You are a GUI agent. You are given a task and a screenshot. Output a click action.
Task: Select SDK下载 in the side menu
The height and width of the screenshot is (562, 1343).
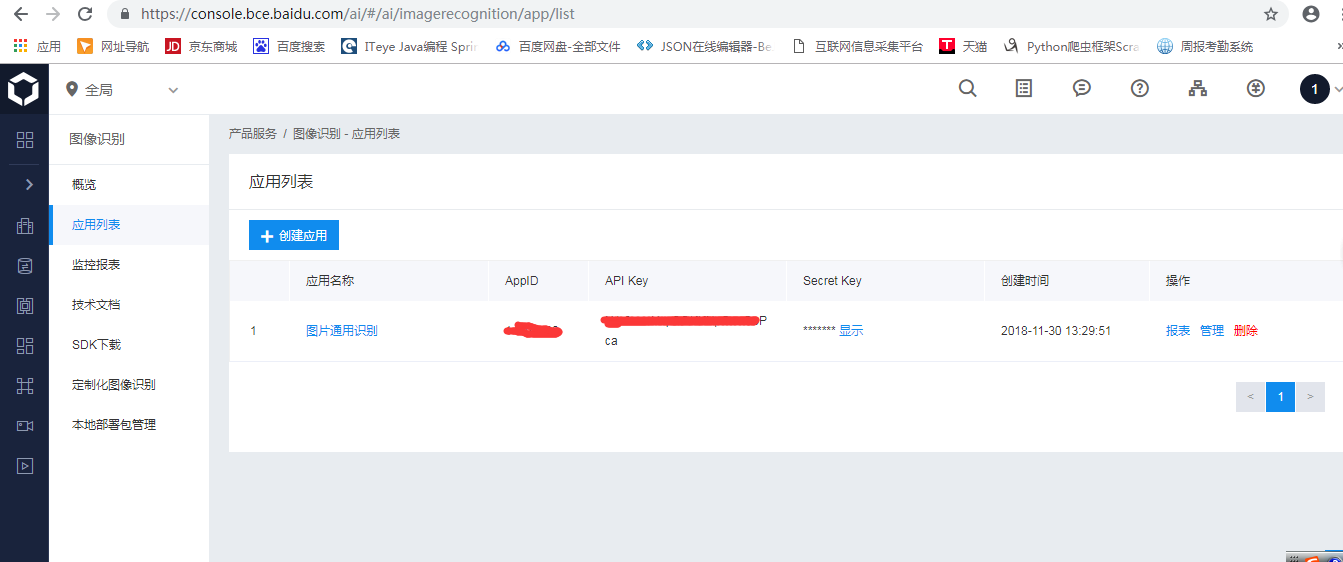[x=129, y=345]
